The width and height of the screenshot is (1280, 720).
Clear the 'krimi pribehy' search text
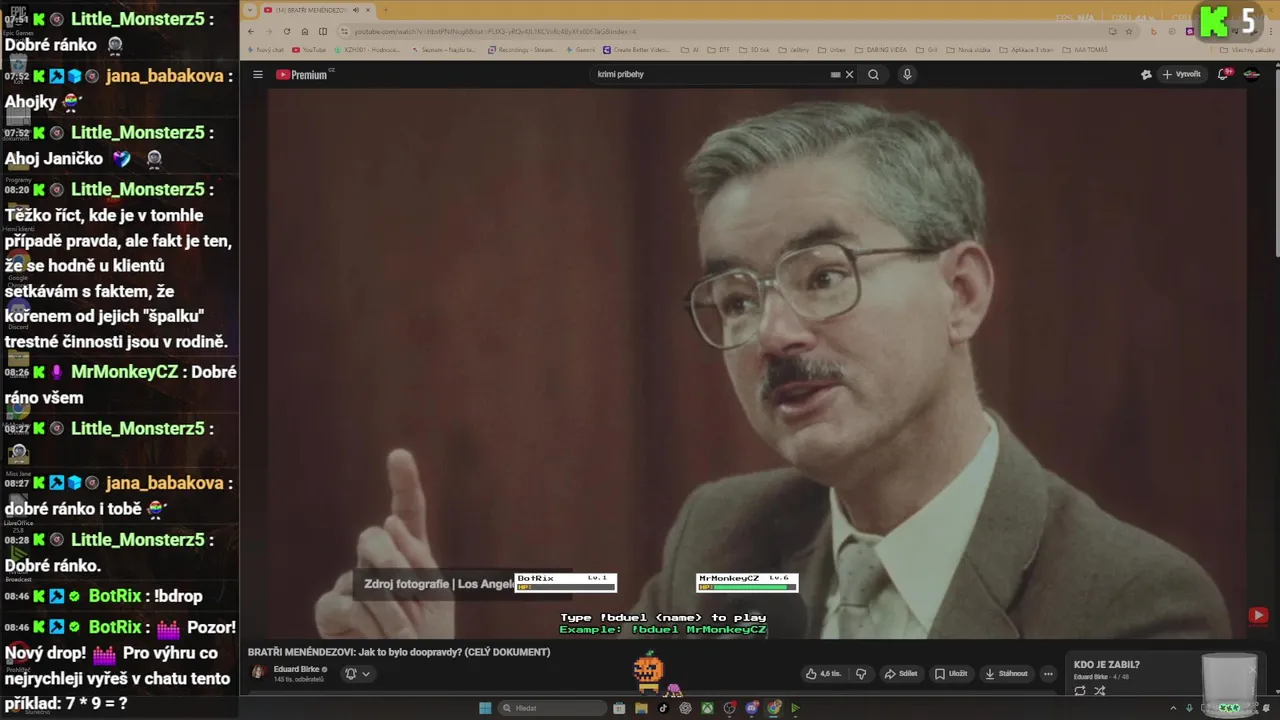(x=850, y=74)
